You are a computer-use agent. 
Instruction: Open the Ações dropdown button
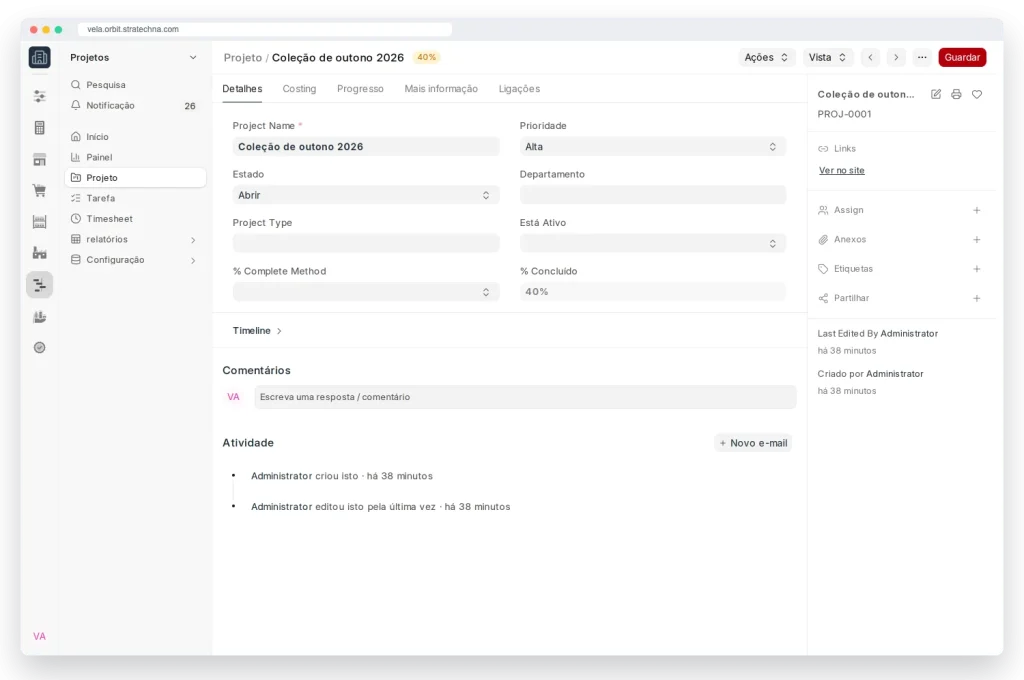(x=766, y=57)
